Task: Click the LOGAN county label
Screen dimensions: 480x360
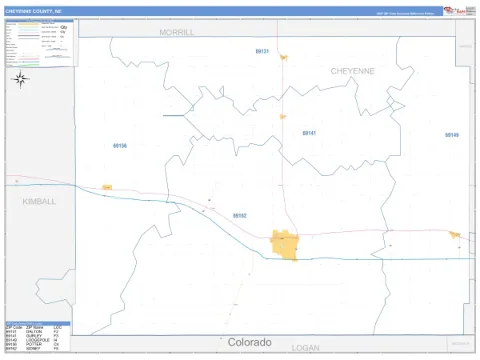Action: tap(305, 348)
